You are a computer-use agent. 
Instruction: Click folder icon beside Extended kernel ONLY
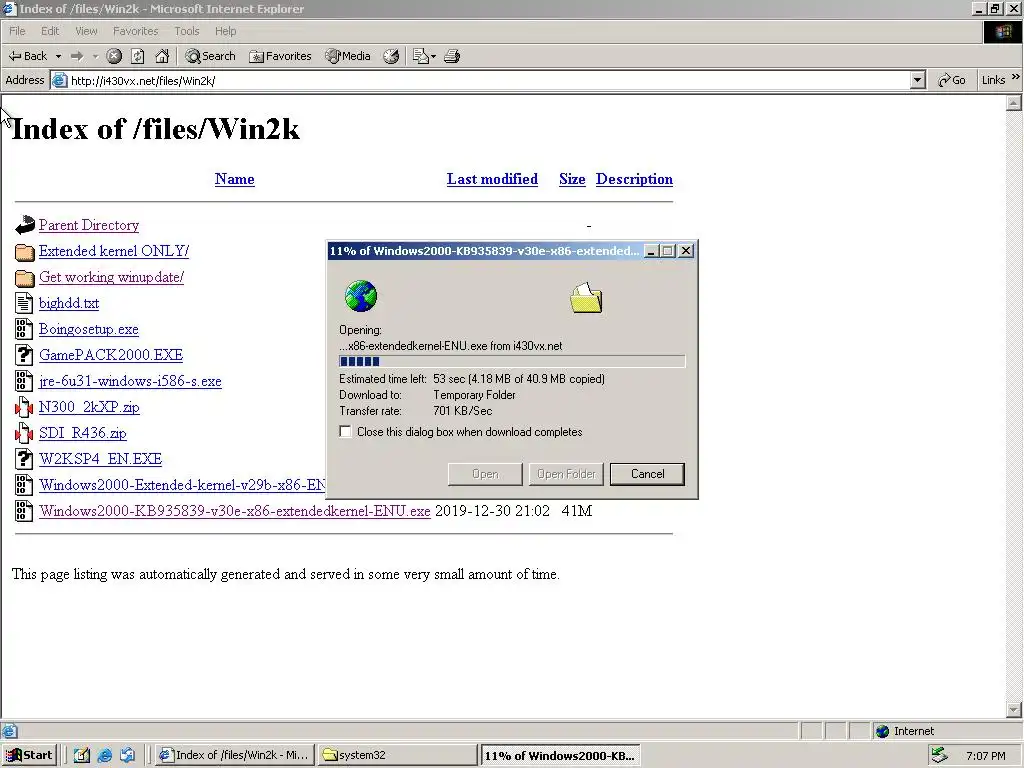pos(24,251)
